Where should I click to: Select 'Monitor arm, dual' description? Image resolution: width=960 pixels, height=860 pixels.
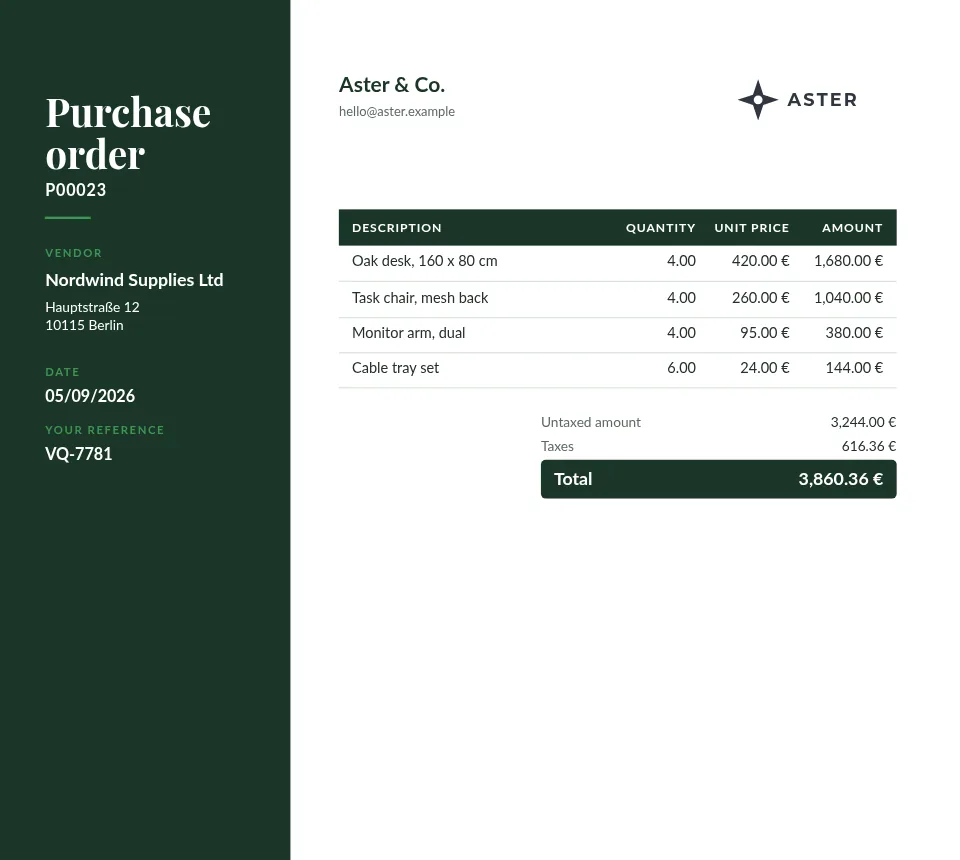tap(408, 333)
